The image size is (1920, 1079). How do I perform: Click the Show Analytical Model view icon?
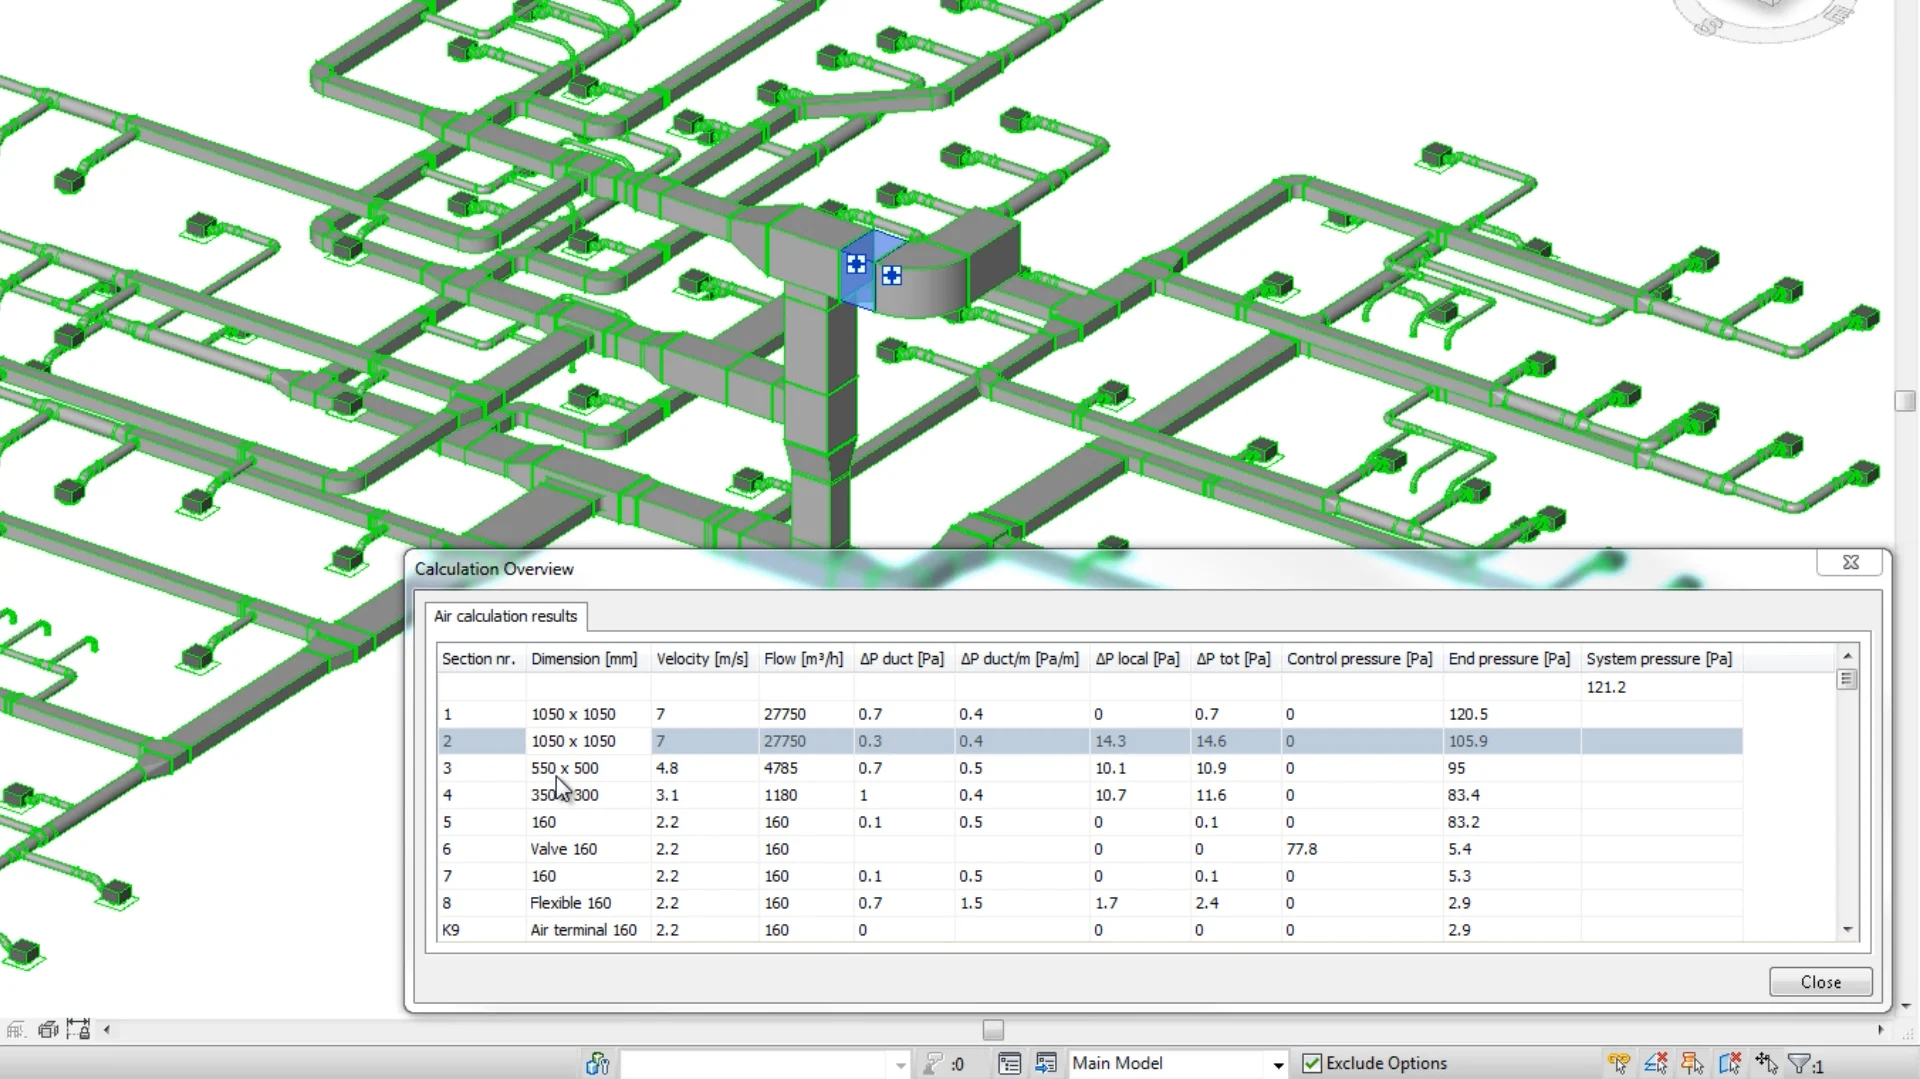click(15, 1030)
